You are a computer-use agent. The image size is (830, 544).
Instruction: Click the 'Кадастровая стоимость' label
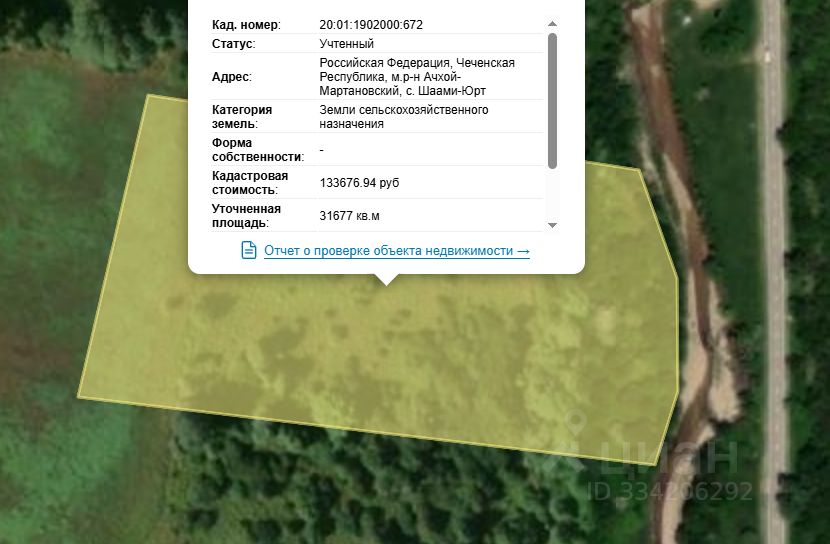coord(250,183)
